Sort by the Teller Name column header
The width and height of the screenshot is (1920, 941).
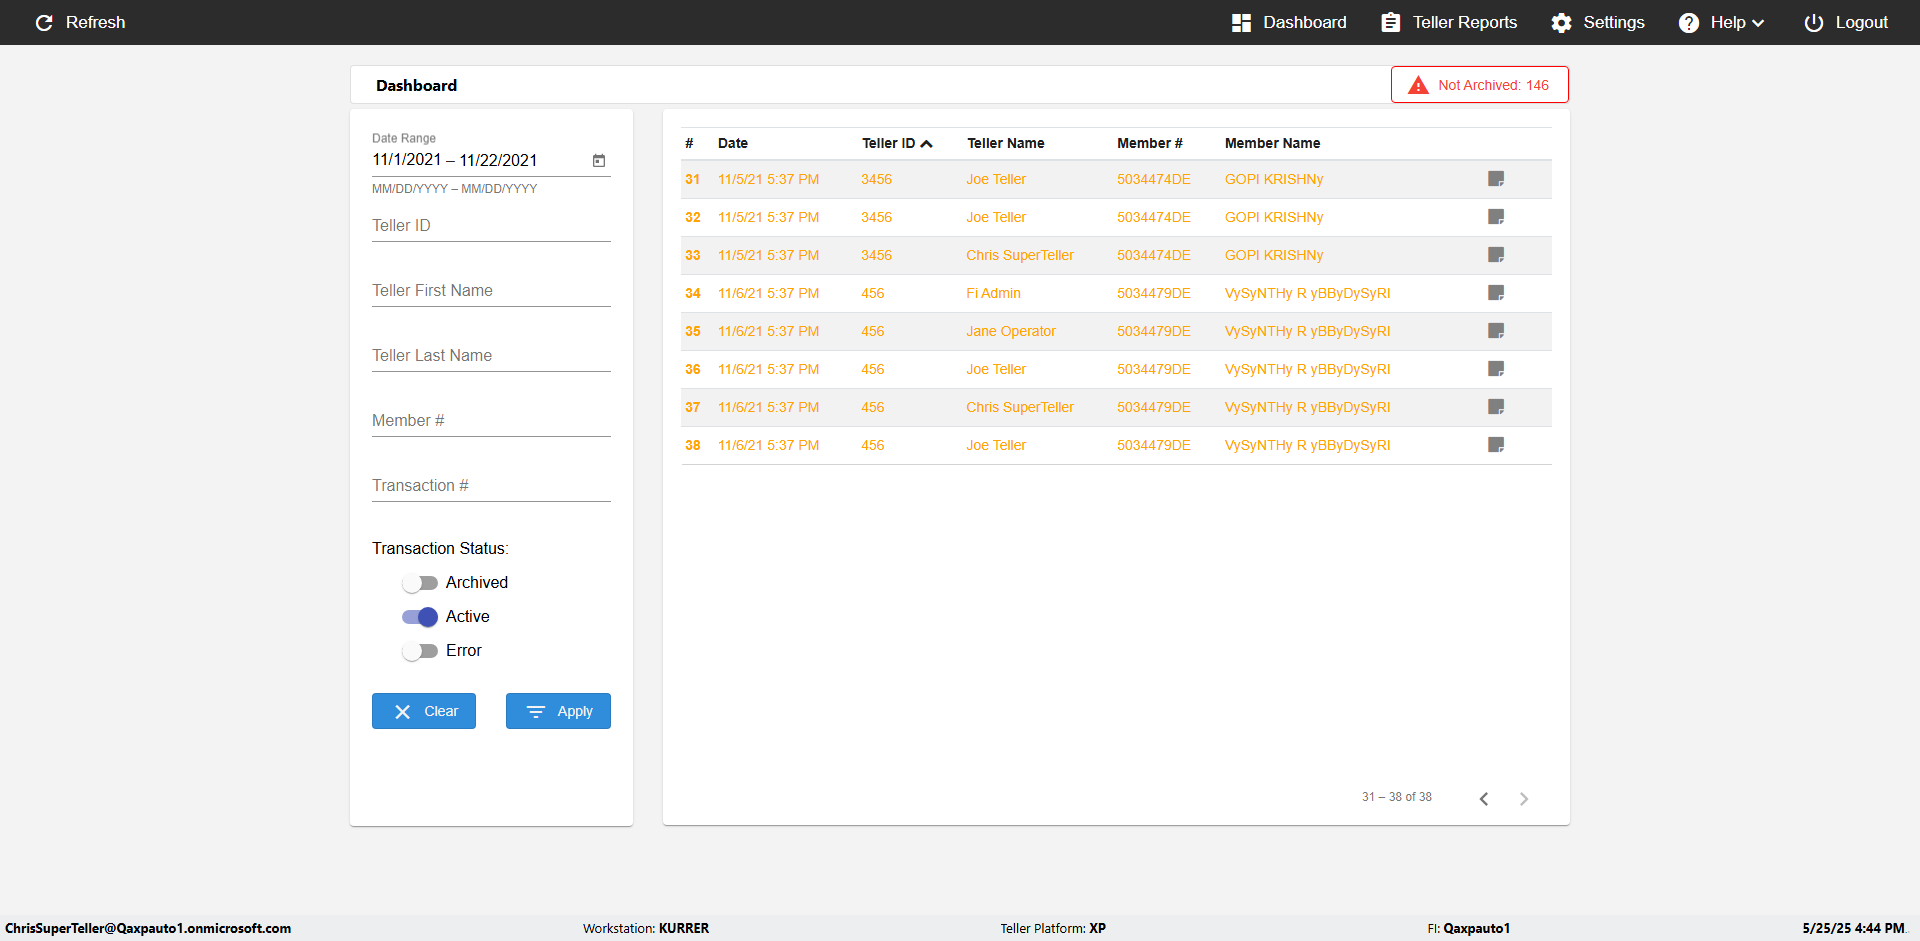click(x=1005, y=143)
